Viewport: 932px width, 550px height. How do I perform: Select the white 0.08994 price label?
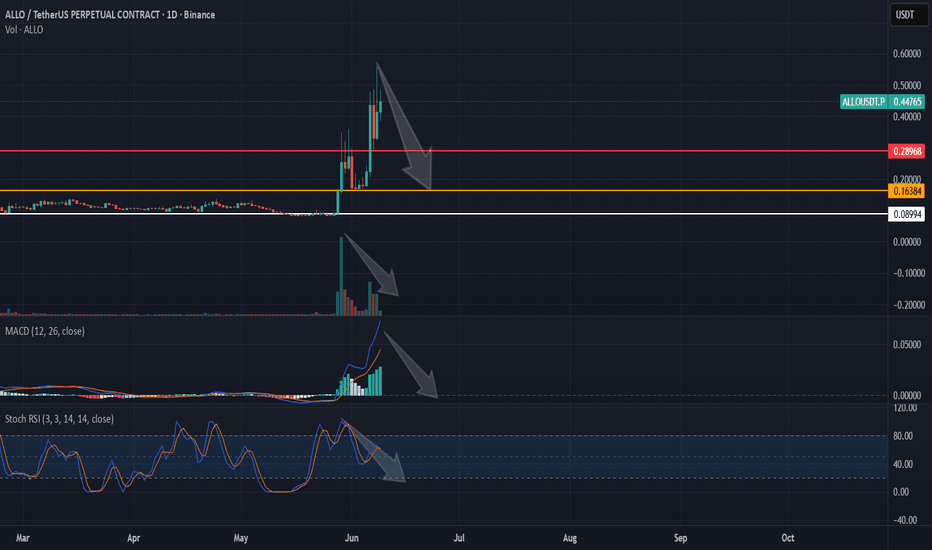pyautogui.click(x=906, y=214)
